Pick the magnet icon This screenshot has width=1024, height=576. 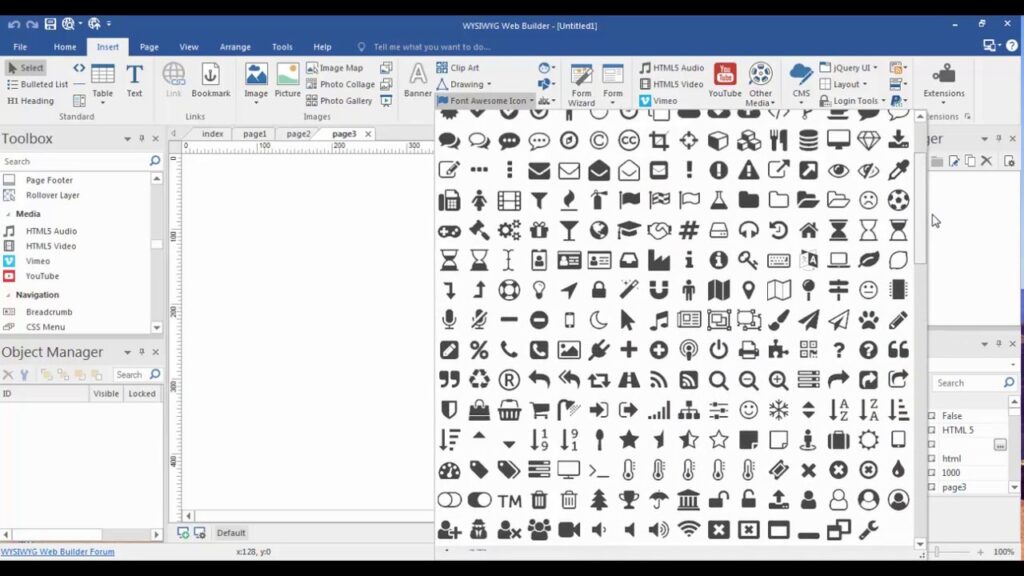point(659,290)
